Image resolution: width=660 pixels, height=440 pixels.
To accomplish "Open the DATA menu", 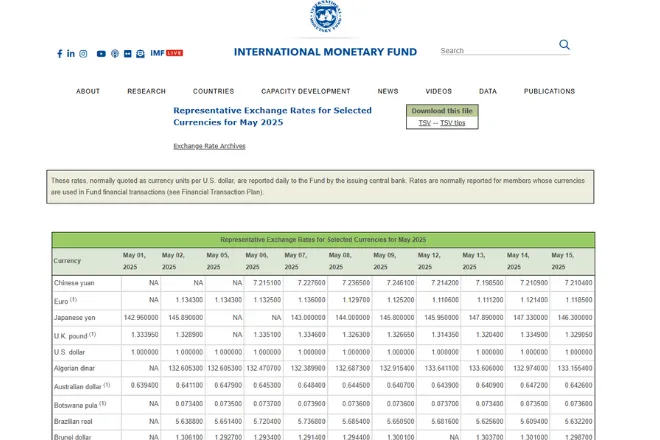I will click(x=488, y=91).
